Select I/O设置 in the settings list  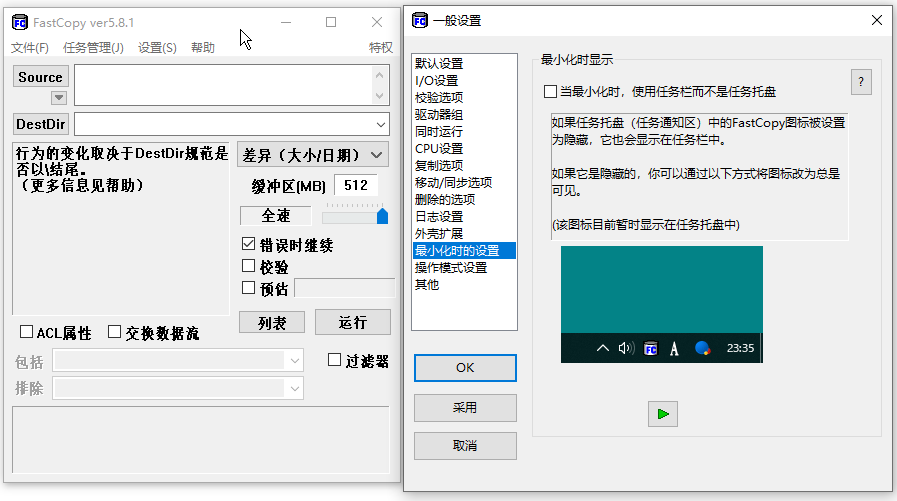click(464, 81)
